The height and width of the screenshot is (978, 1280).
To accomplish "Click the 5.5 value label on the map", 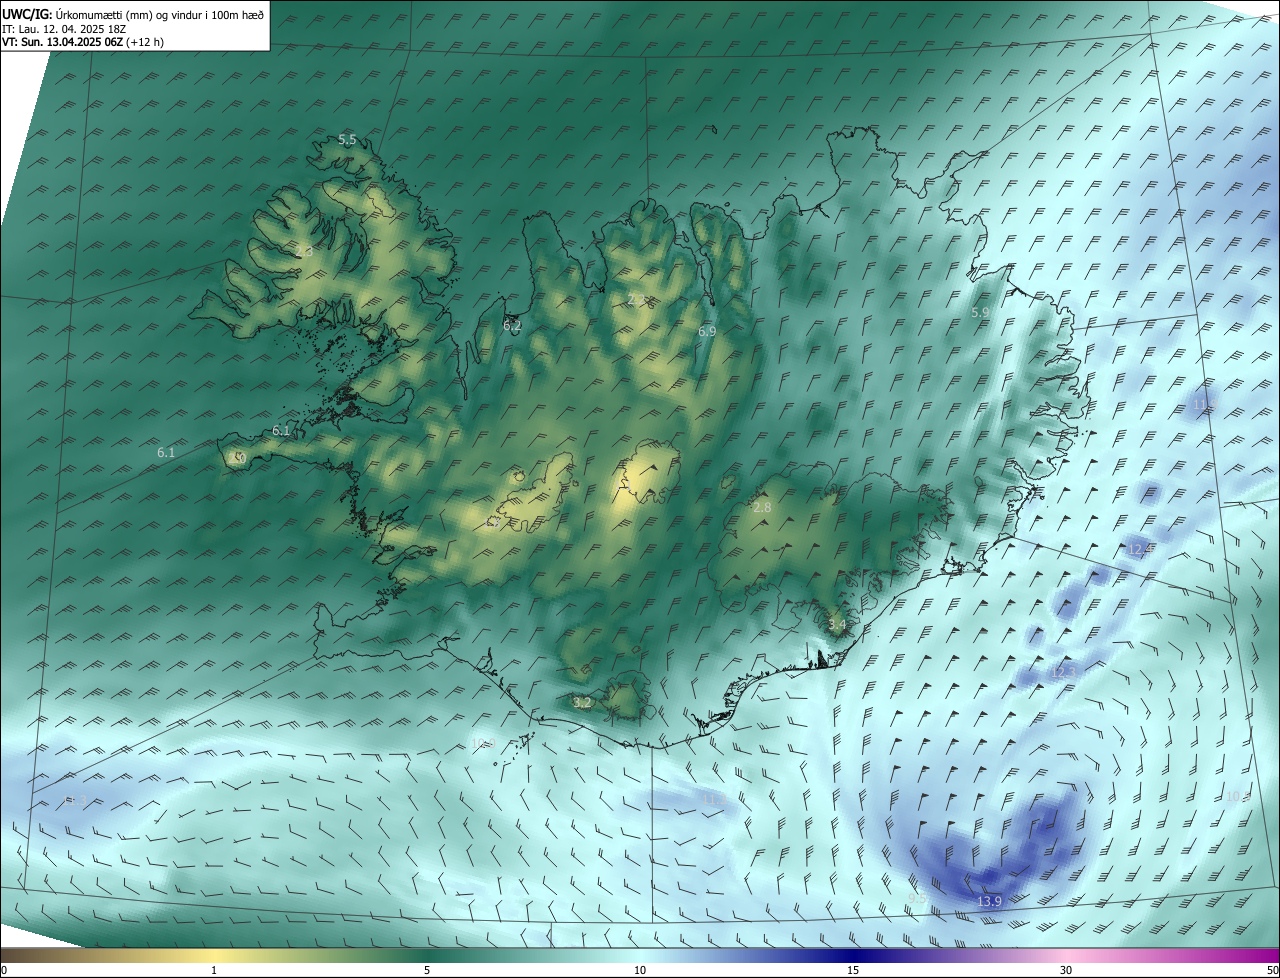I will pyautogui.click(x=347, y=140).
